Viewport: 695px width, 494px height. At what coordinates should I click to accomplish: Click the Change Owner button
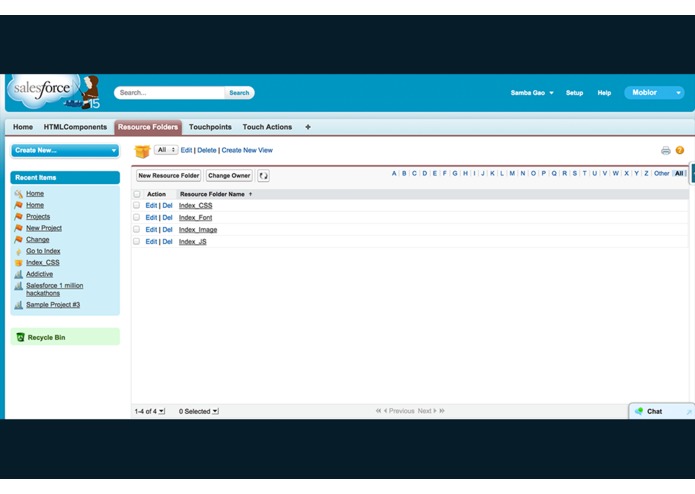point(229,176)
